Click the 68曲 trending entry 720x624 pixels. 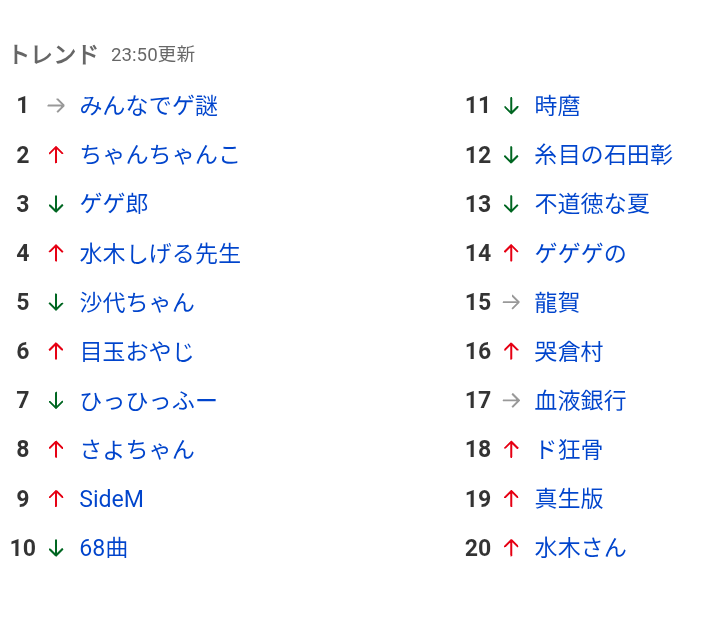point(103,548)
